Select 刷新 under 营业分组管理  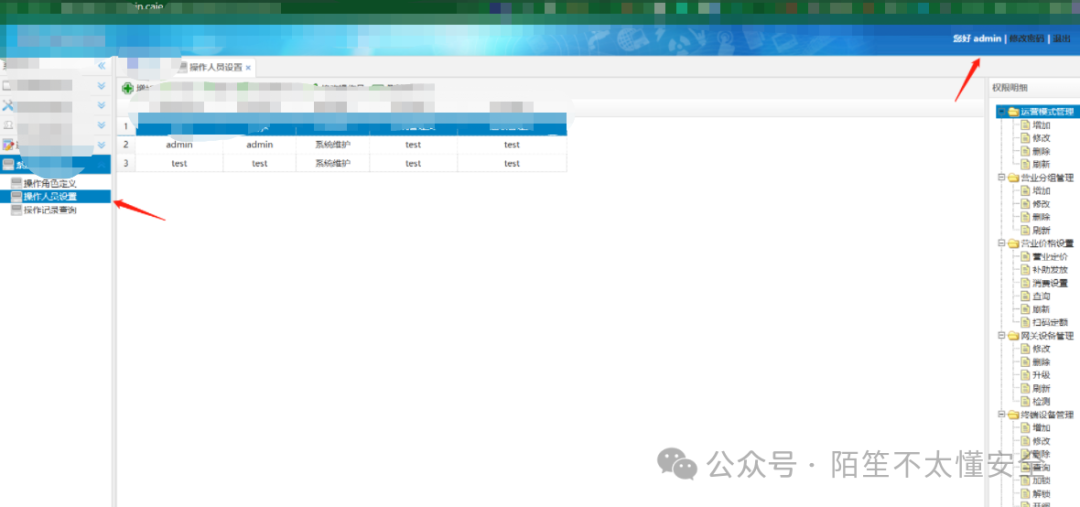click(1041, 230)
